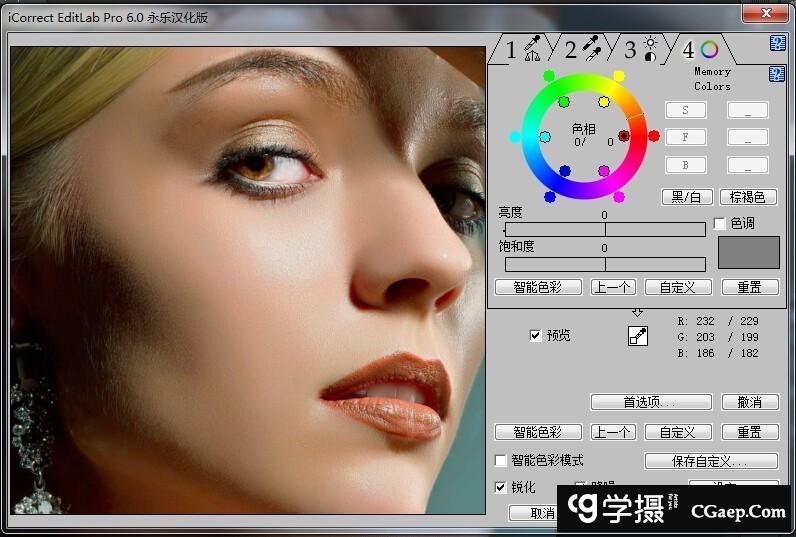
Task: Select the magenta dot inside the hue wheel
Action: (604, 171)
